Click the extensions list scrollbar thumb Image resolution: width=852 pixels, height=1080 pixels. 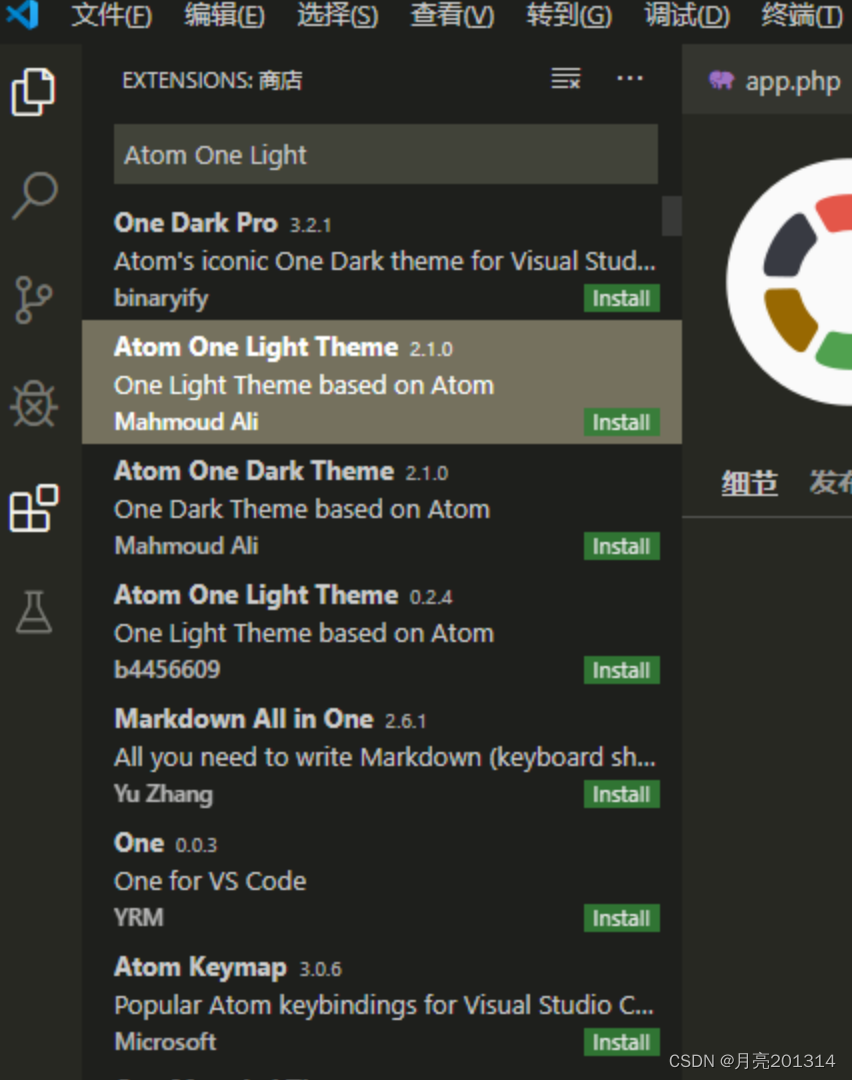pyautogui.click(x=672, y=216)
